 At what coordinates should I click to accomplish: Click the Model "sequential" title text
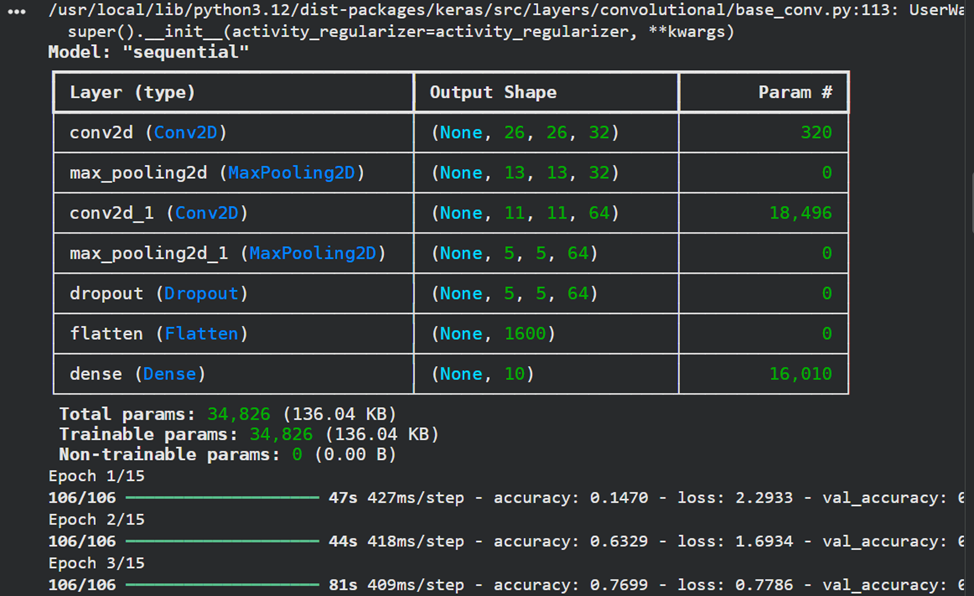(x=148, y=51)
